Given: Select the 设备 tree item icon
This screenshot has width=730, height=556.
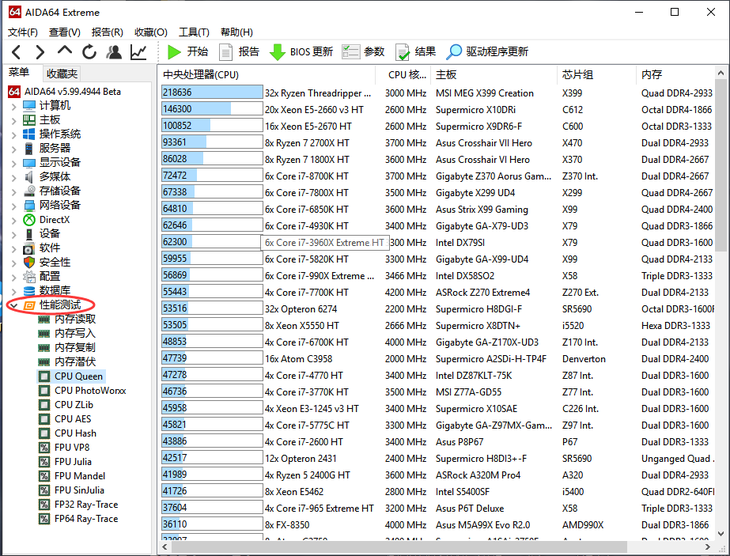Looking at the screenshot, I should (x=29, y=234).
